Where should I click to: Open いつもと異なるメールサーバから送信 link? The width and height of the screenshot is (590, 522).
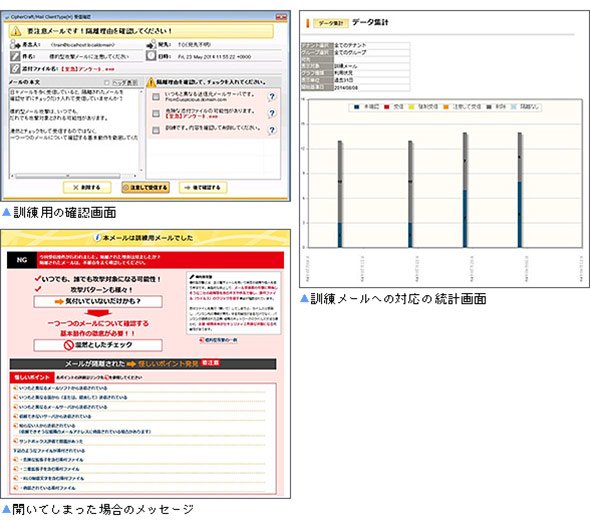[63, 407]
